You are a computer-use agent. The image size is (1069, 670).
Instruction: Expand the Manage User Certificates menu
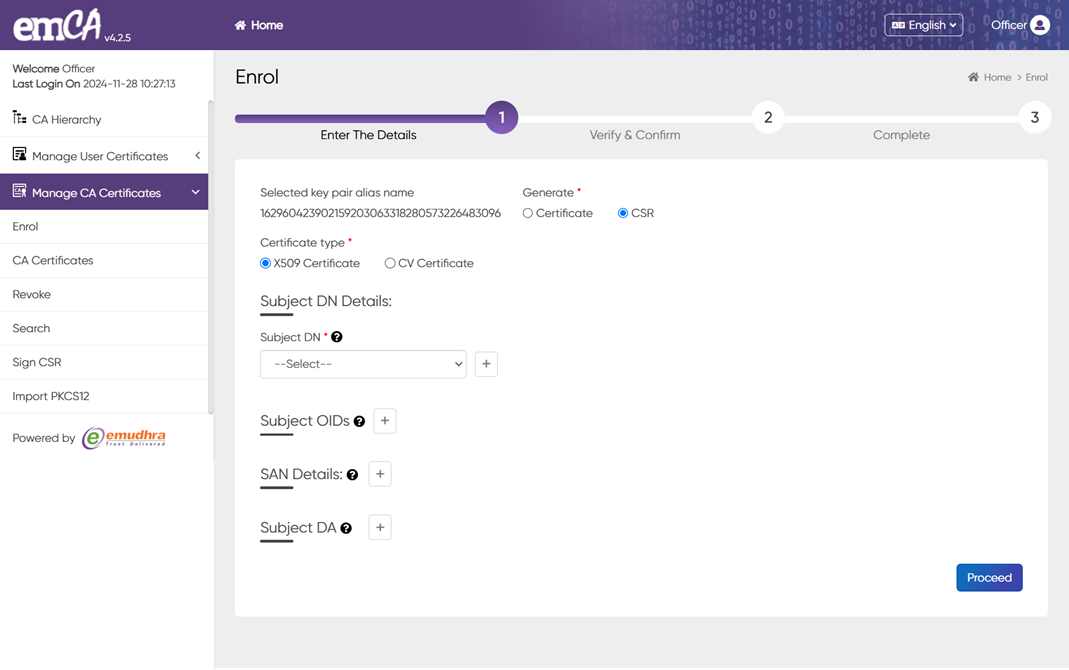coord(104,156)
